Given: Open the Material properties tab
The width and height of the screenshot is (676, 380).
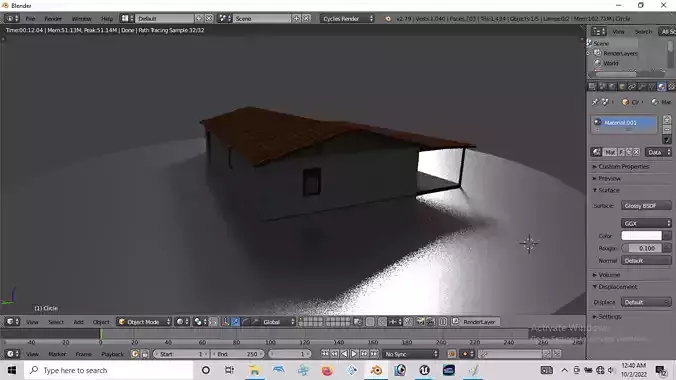Looking at the screenshot, I should pos(662,86).
